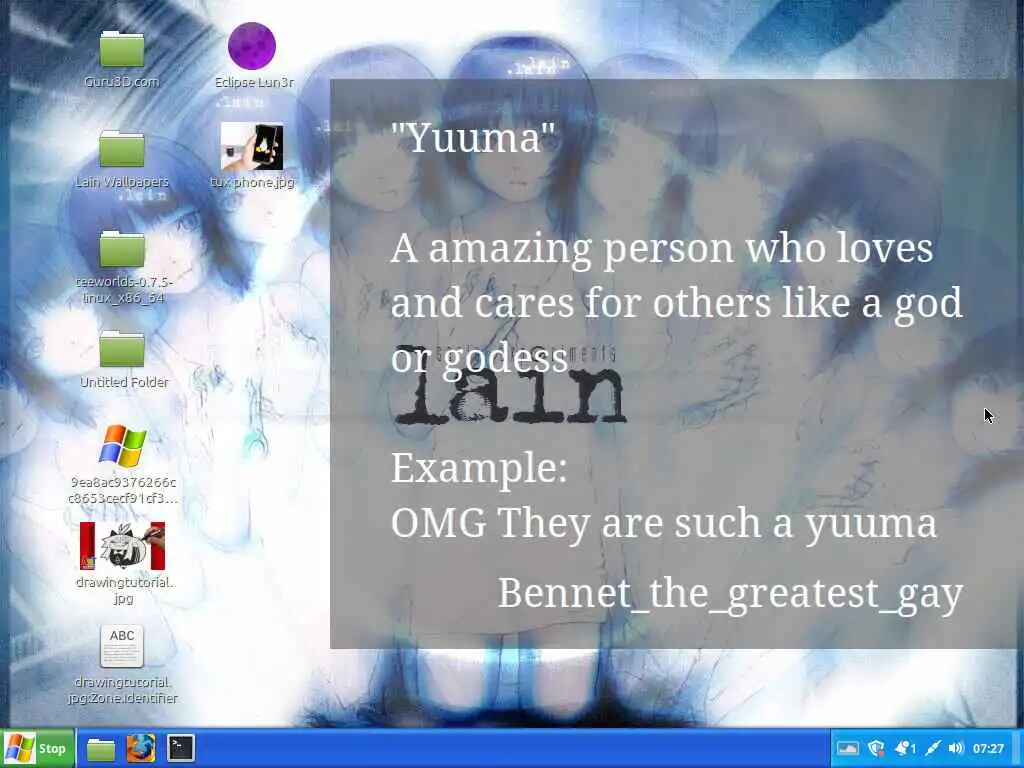Launch Firefox from the taskbar
1024x768 pixels.
(141, 748)
